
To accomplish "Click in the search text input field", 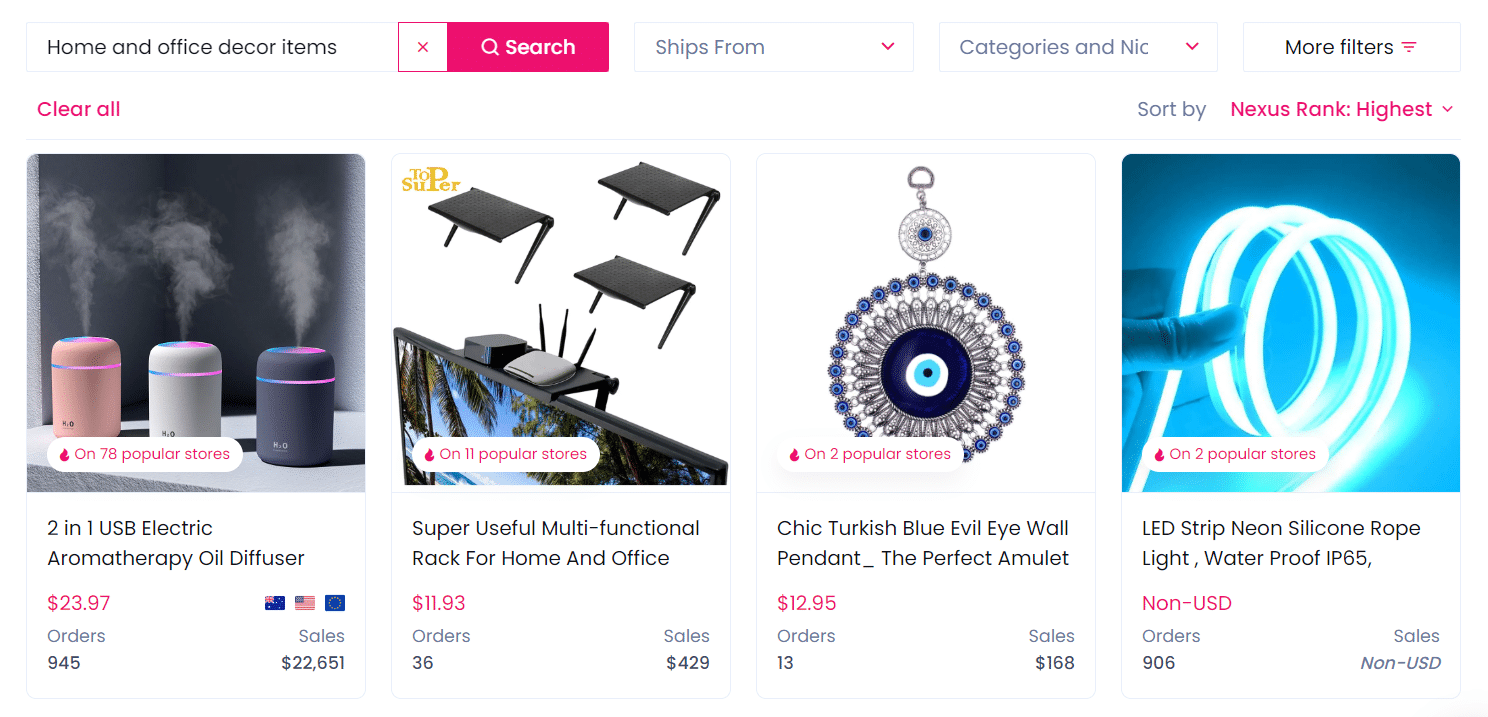I will 212,47.
